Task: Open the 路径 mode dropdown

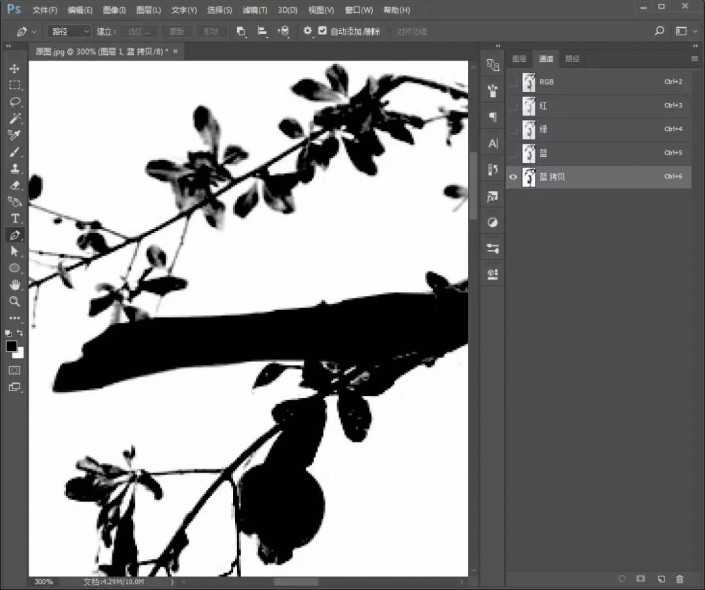Action: pyautogui.click(x=70, y=31)
